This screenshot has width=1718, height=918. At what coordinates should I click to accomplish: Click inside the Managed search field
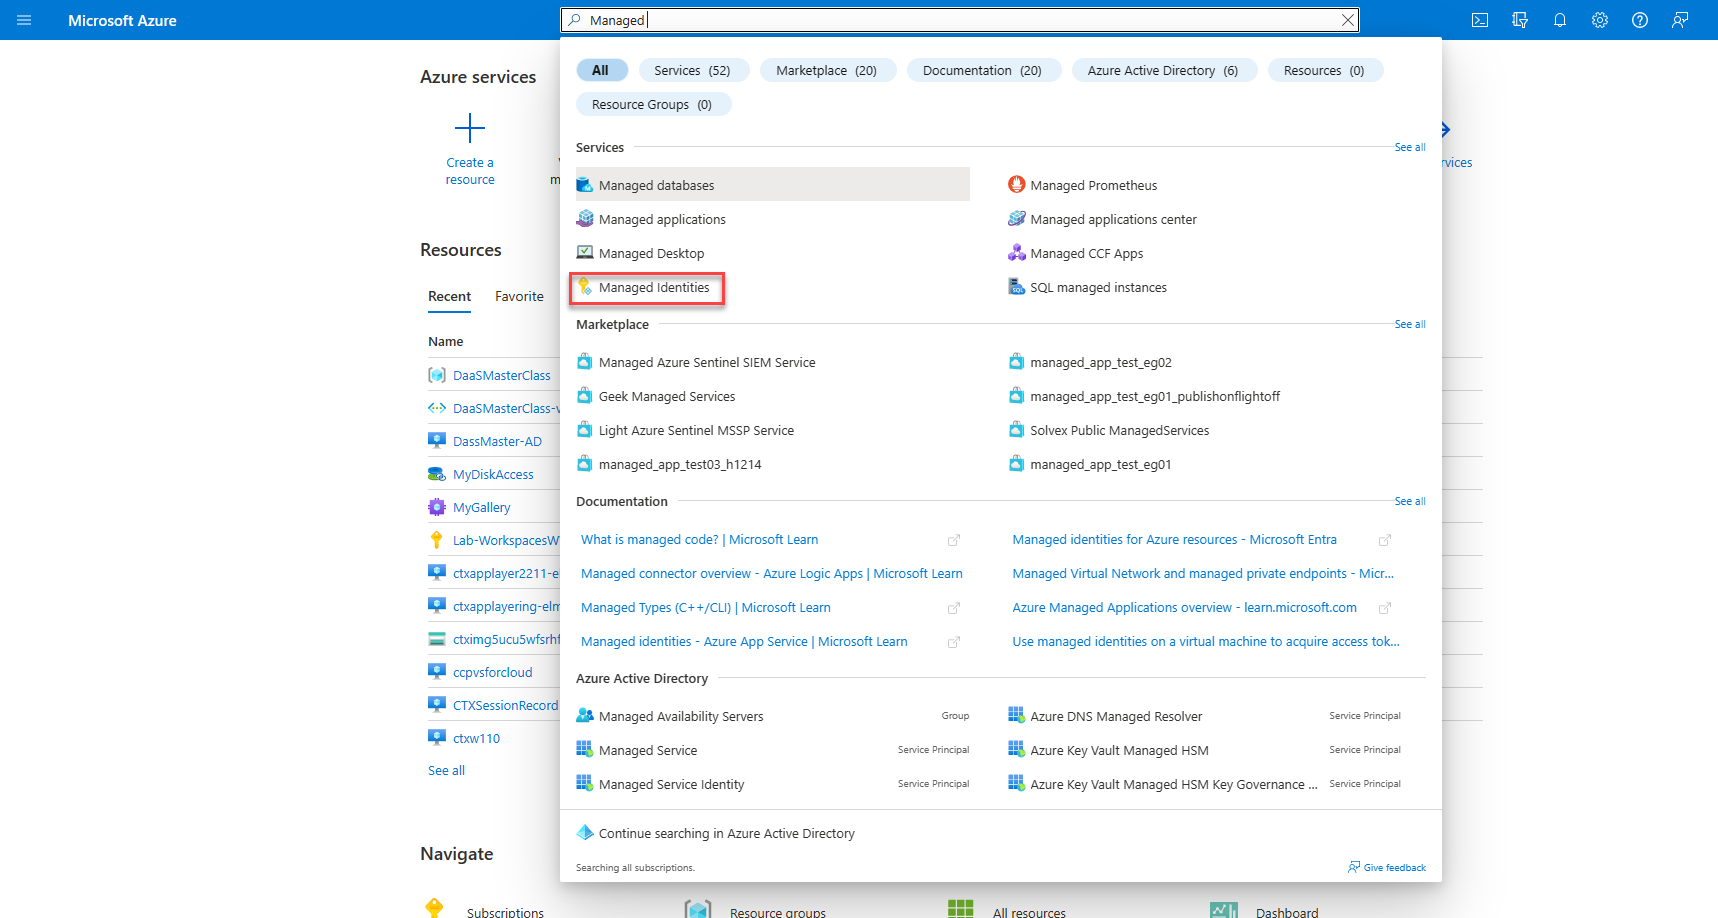(x=960, y=20)
